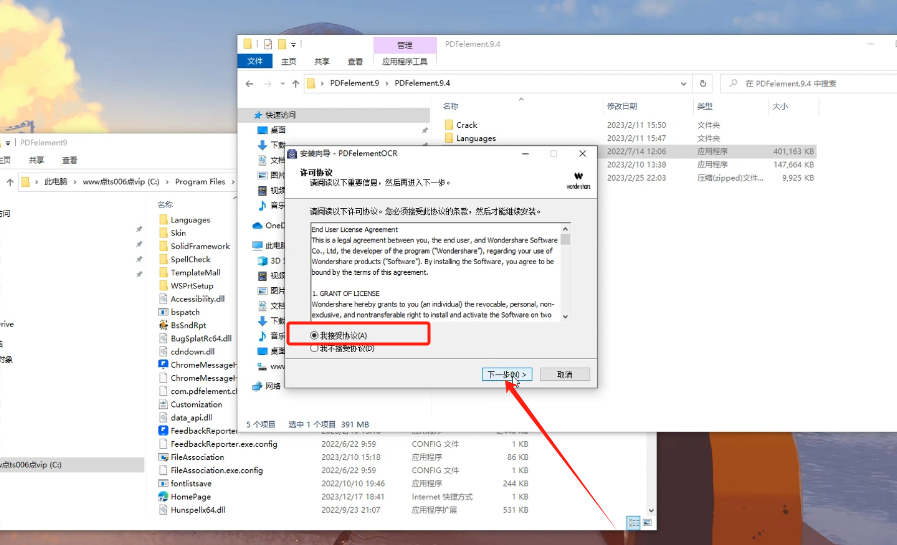Cancel the PDFelementOCR installation
897x545 pixels.
(564, 374)
